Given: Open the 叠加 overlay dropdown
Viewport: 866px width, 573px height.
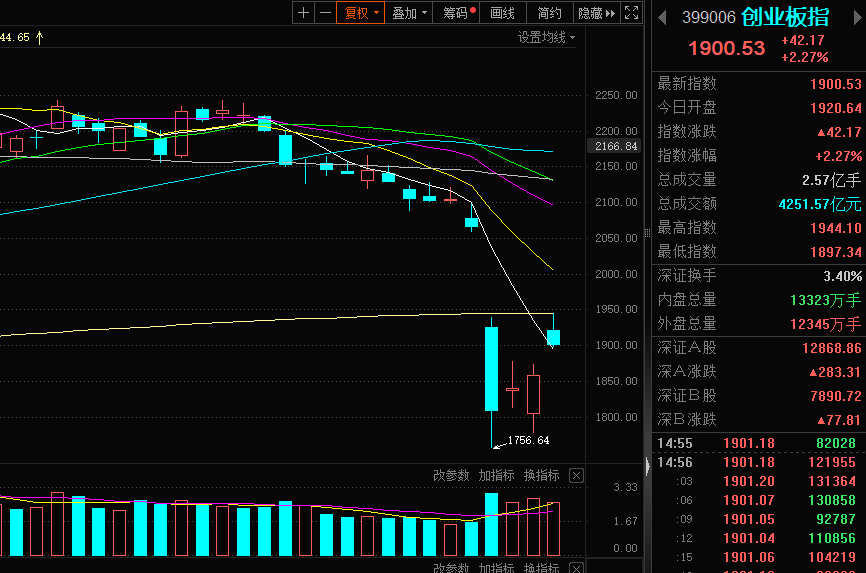Looking at the screenshot, I should [410, 13].
